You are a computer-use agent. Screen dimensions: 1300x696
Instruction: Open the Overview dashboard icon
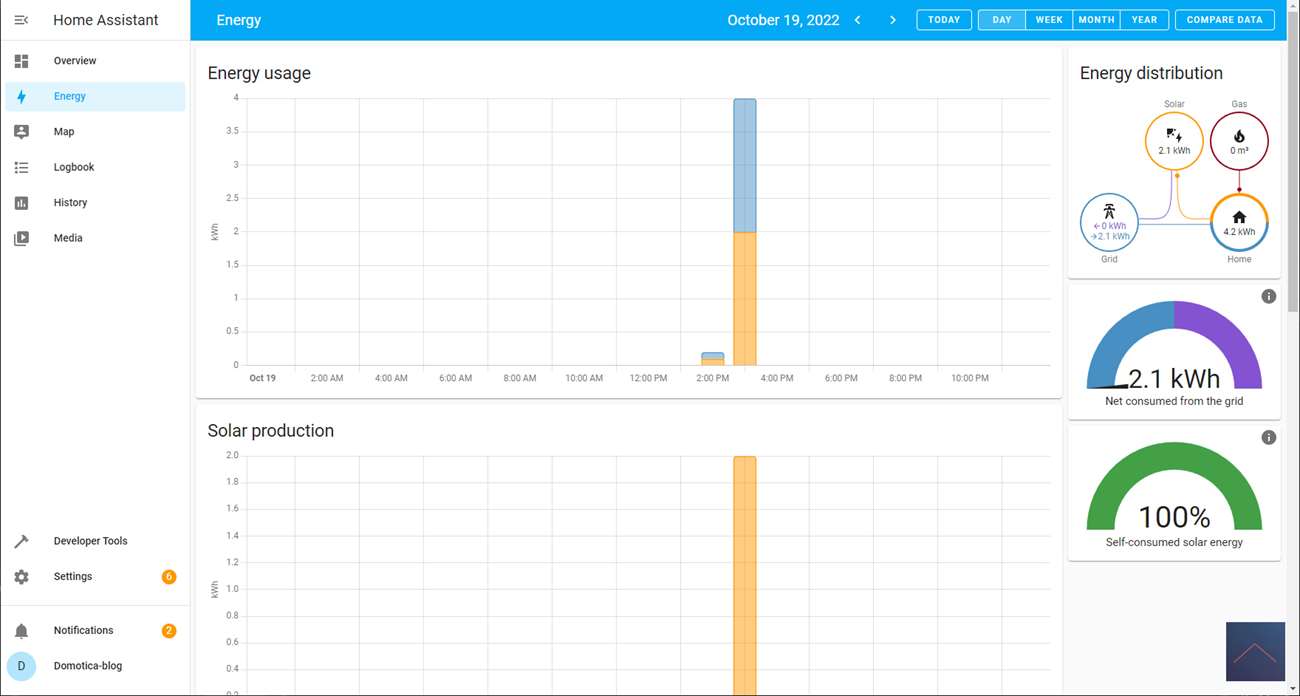click(21, 61)
